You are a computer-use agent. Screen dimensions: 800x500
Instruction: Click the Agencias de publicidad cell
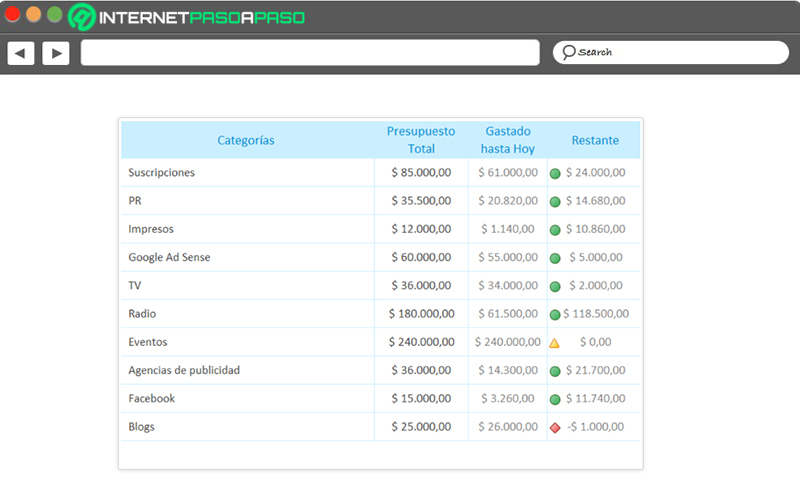point(247,370)
